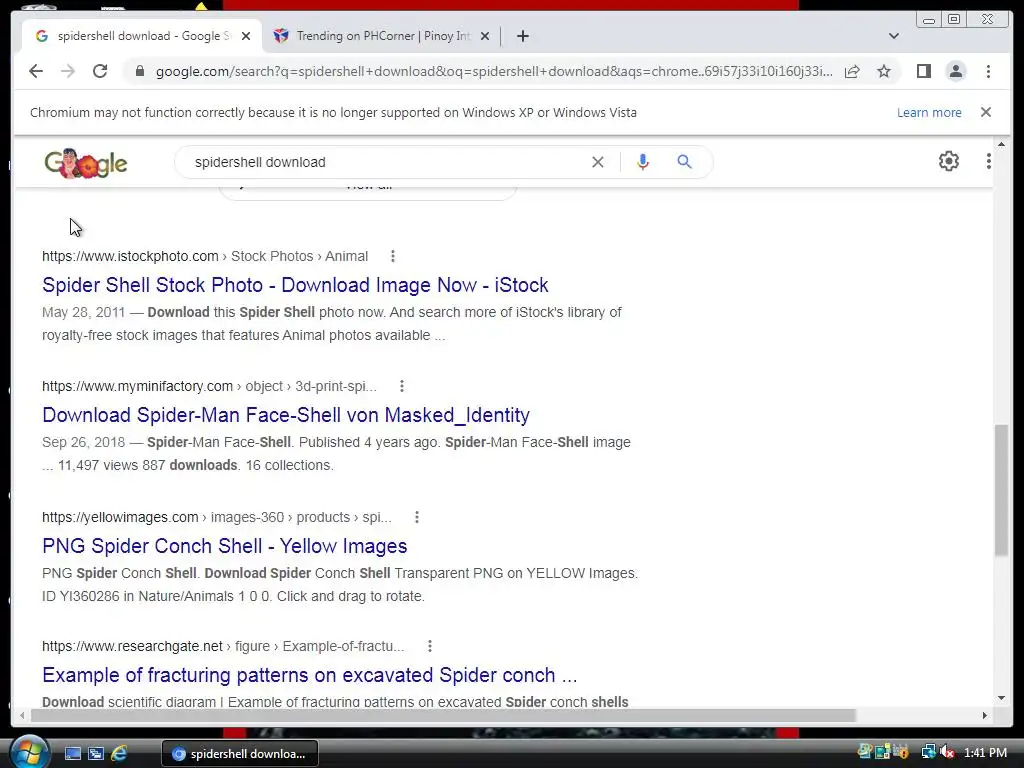
Task: Select the spidershell download Google tab
Action: click(x=142, y=36)
